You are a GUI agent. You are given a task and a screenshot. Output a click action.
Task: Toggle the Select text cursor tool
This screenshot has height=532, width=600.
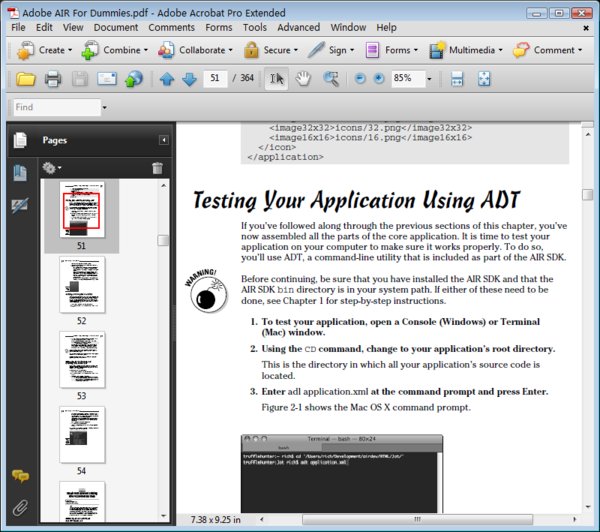pyautogui.click(x=277, y=78)
